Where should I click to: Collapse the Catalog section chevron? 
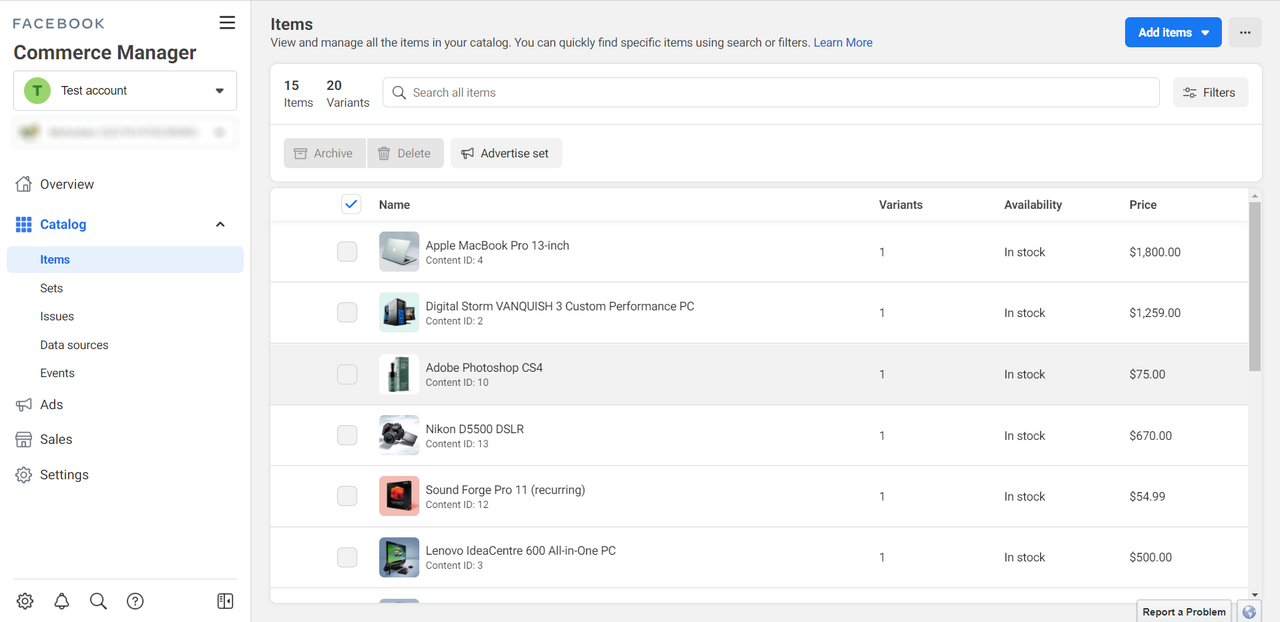(x=220, y=225)
